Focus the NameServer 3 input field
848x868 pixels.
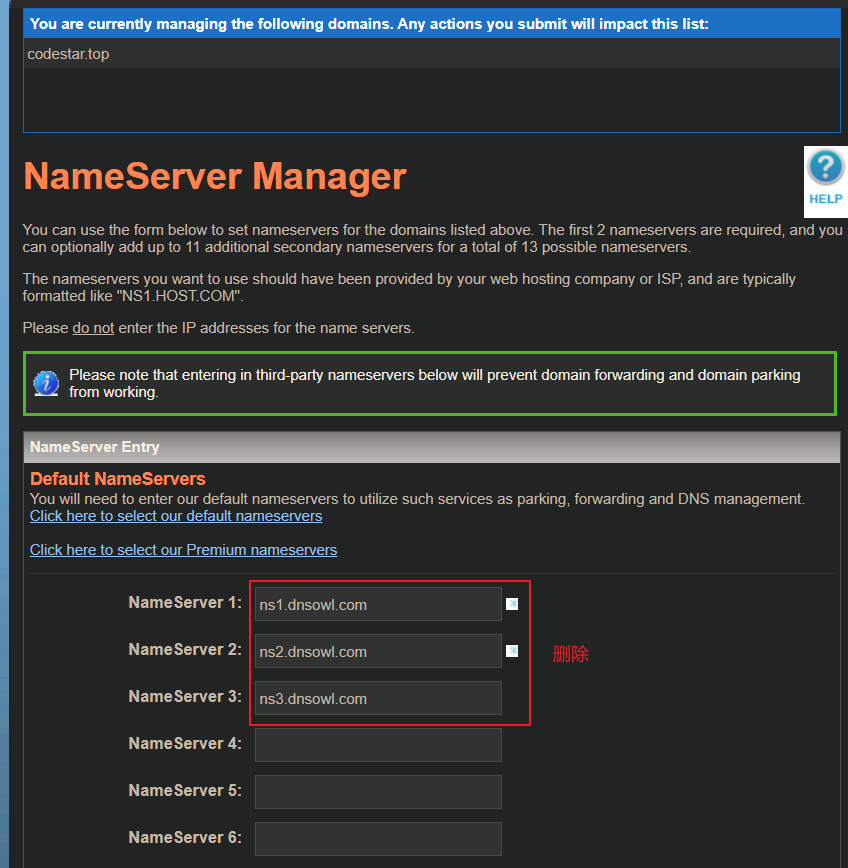378,698
